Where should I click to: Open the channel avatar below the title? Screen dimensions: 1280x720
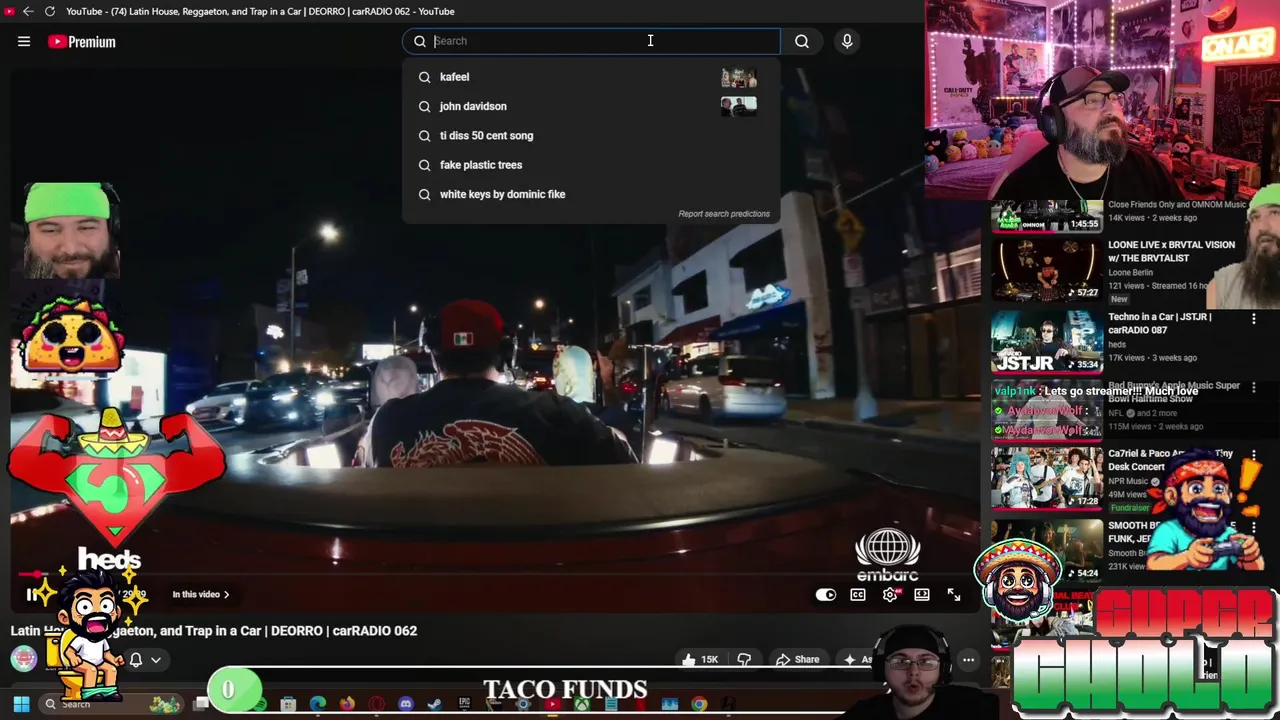(24, 658)
